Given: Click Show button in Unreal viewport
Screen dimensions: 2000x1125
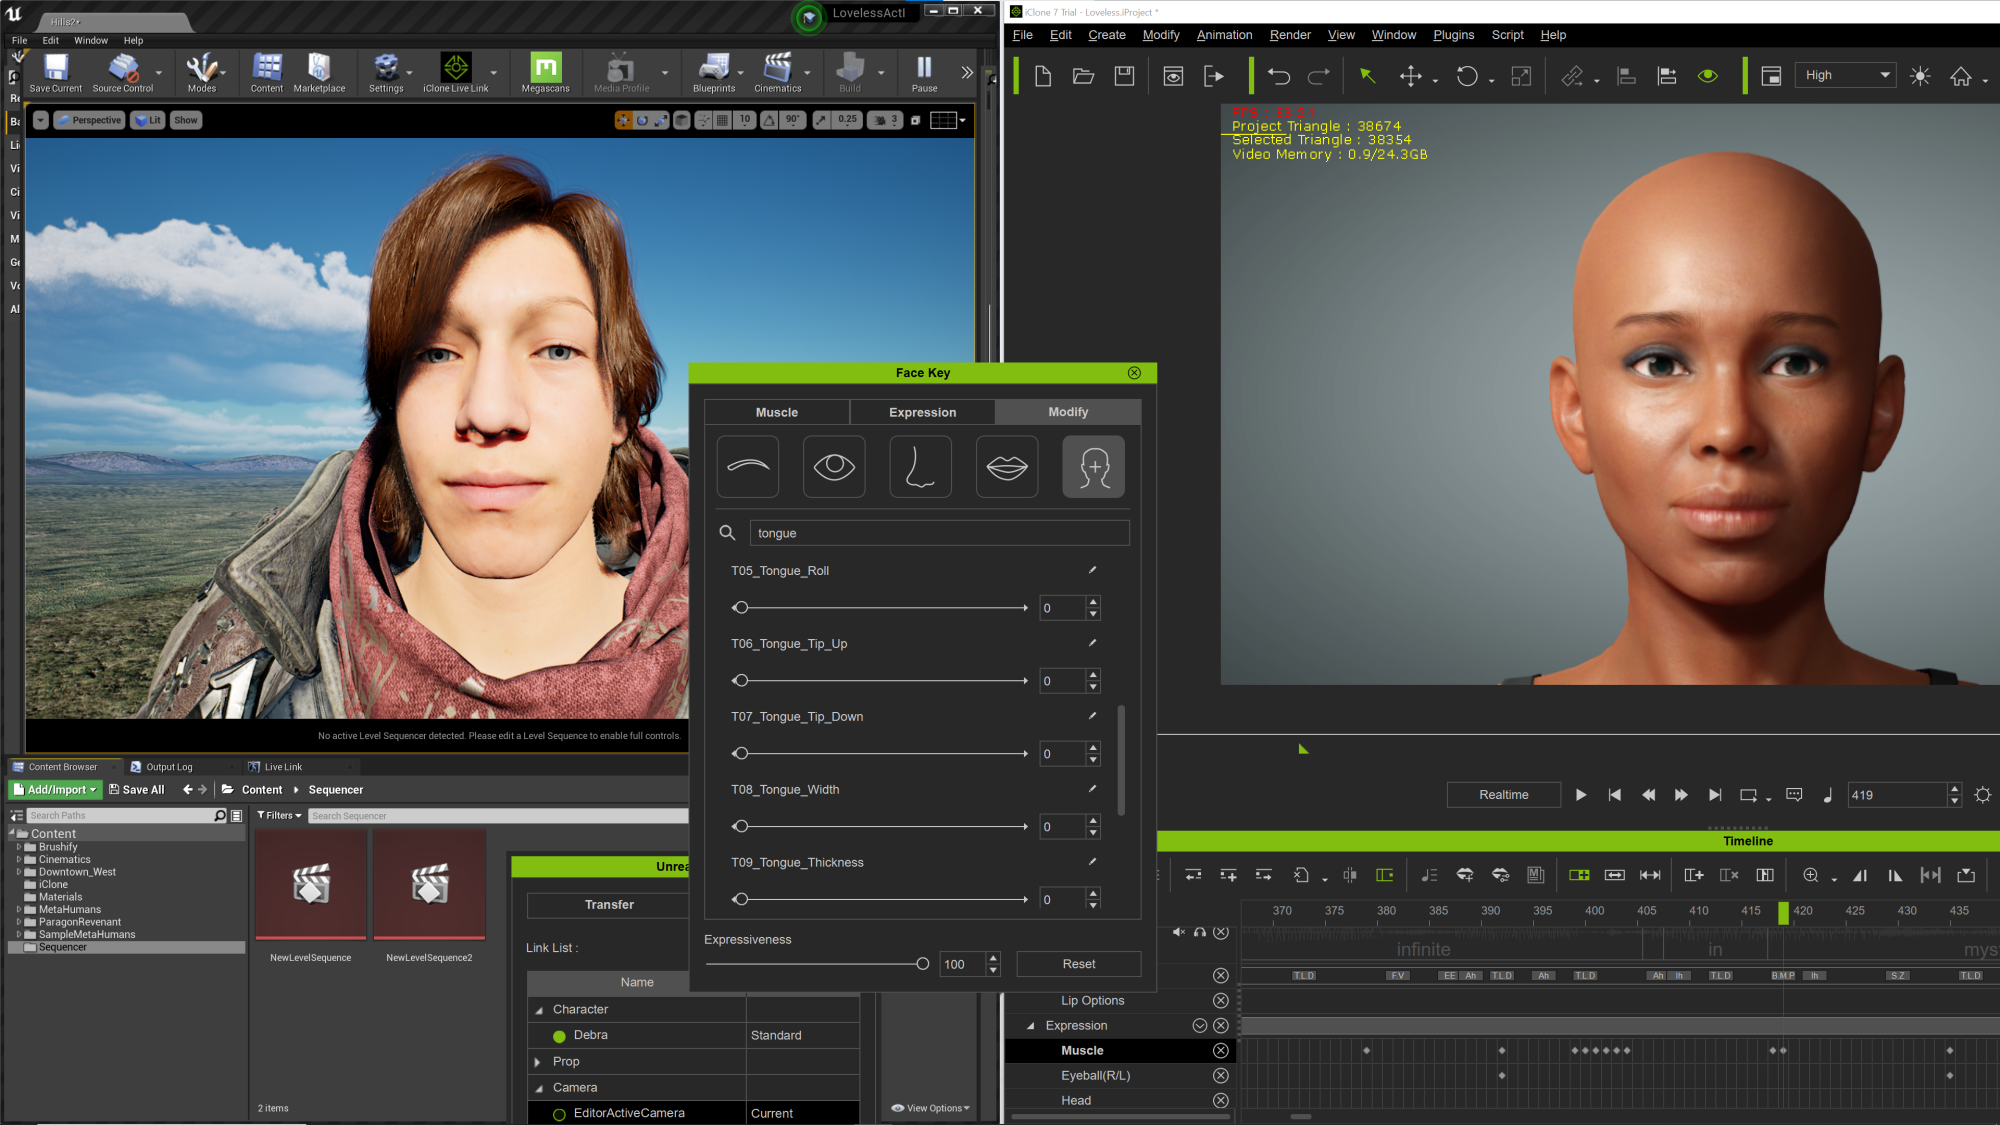Looking at the screenshot, I should pyautogui.click(x=186, y=120).
